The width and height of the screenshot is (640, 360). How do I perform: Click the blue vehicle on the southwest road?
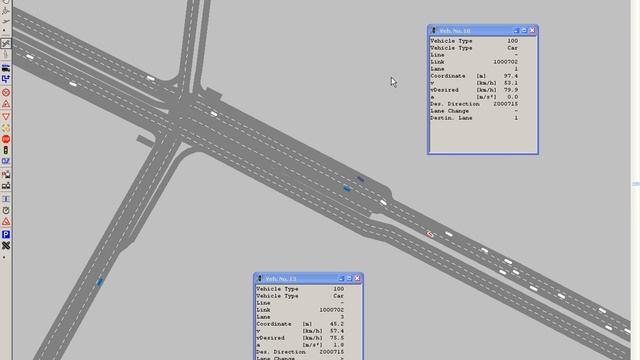pos(100,282)
